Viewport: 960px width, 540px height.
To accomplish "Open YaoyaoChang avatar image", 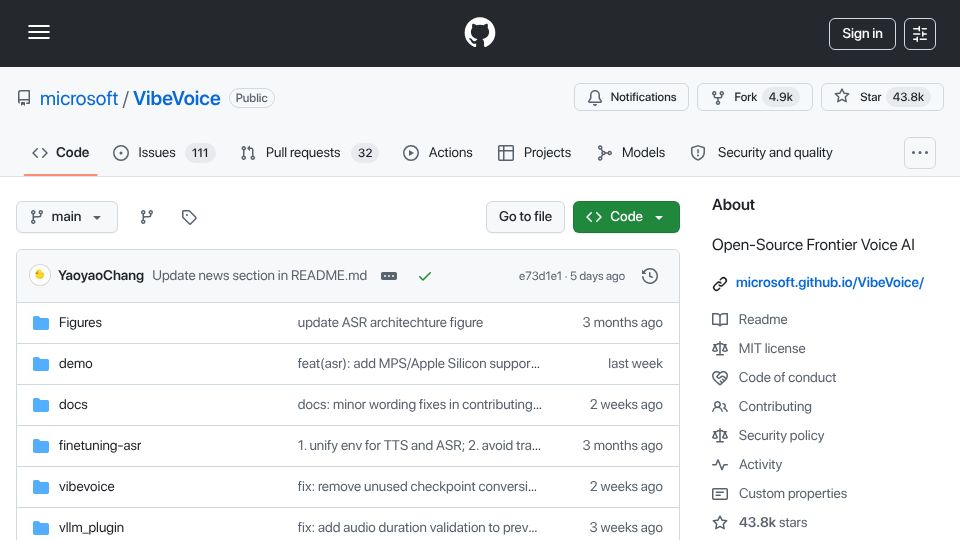I will (x=40, y=276).
